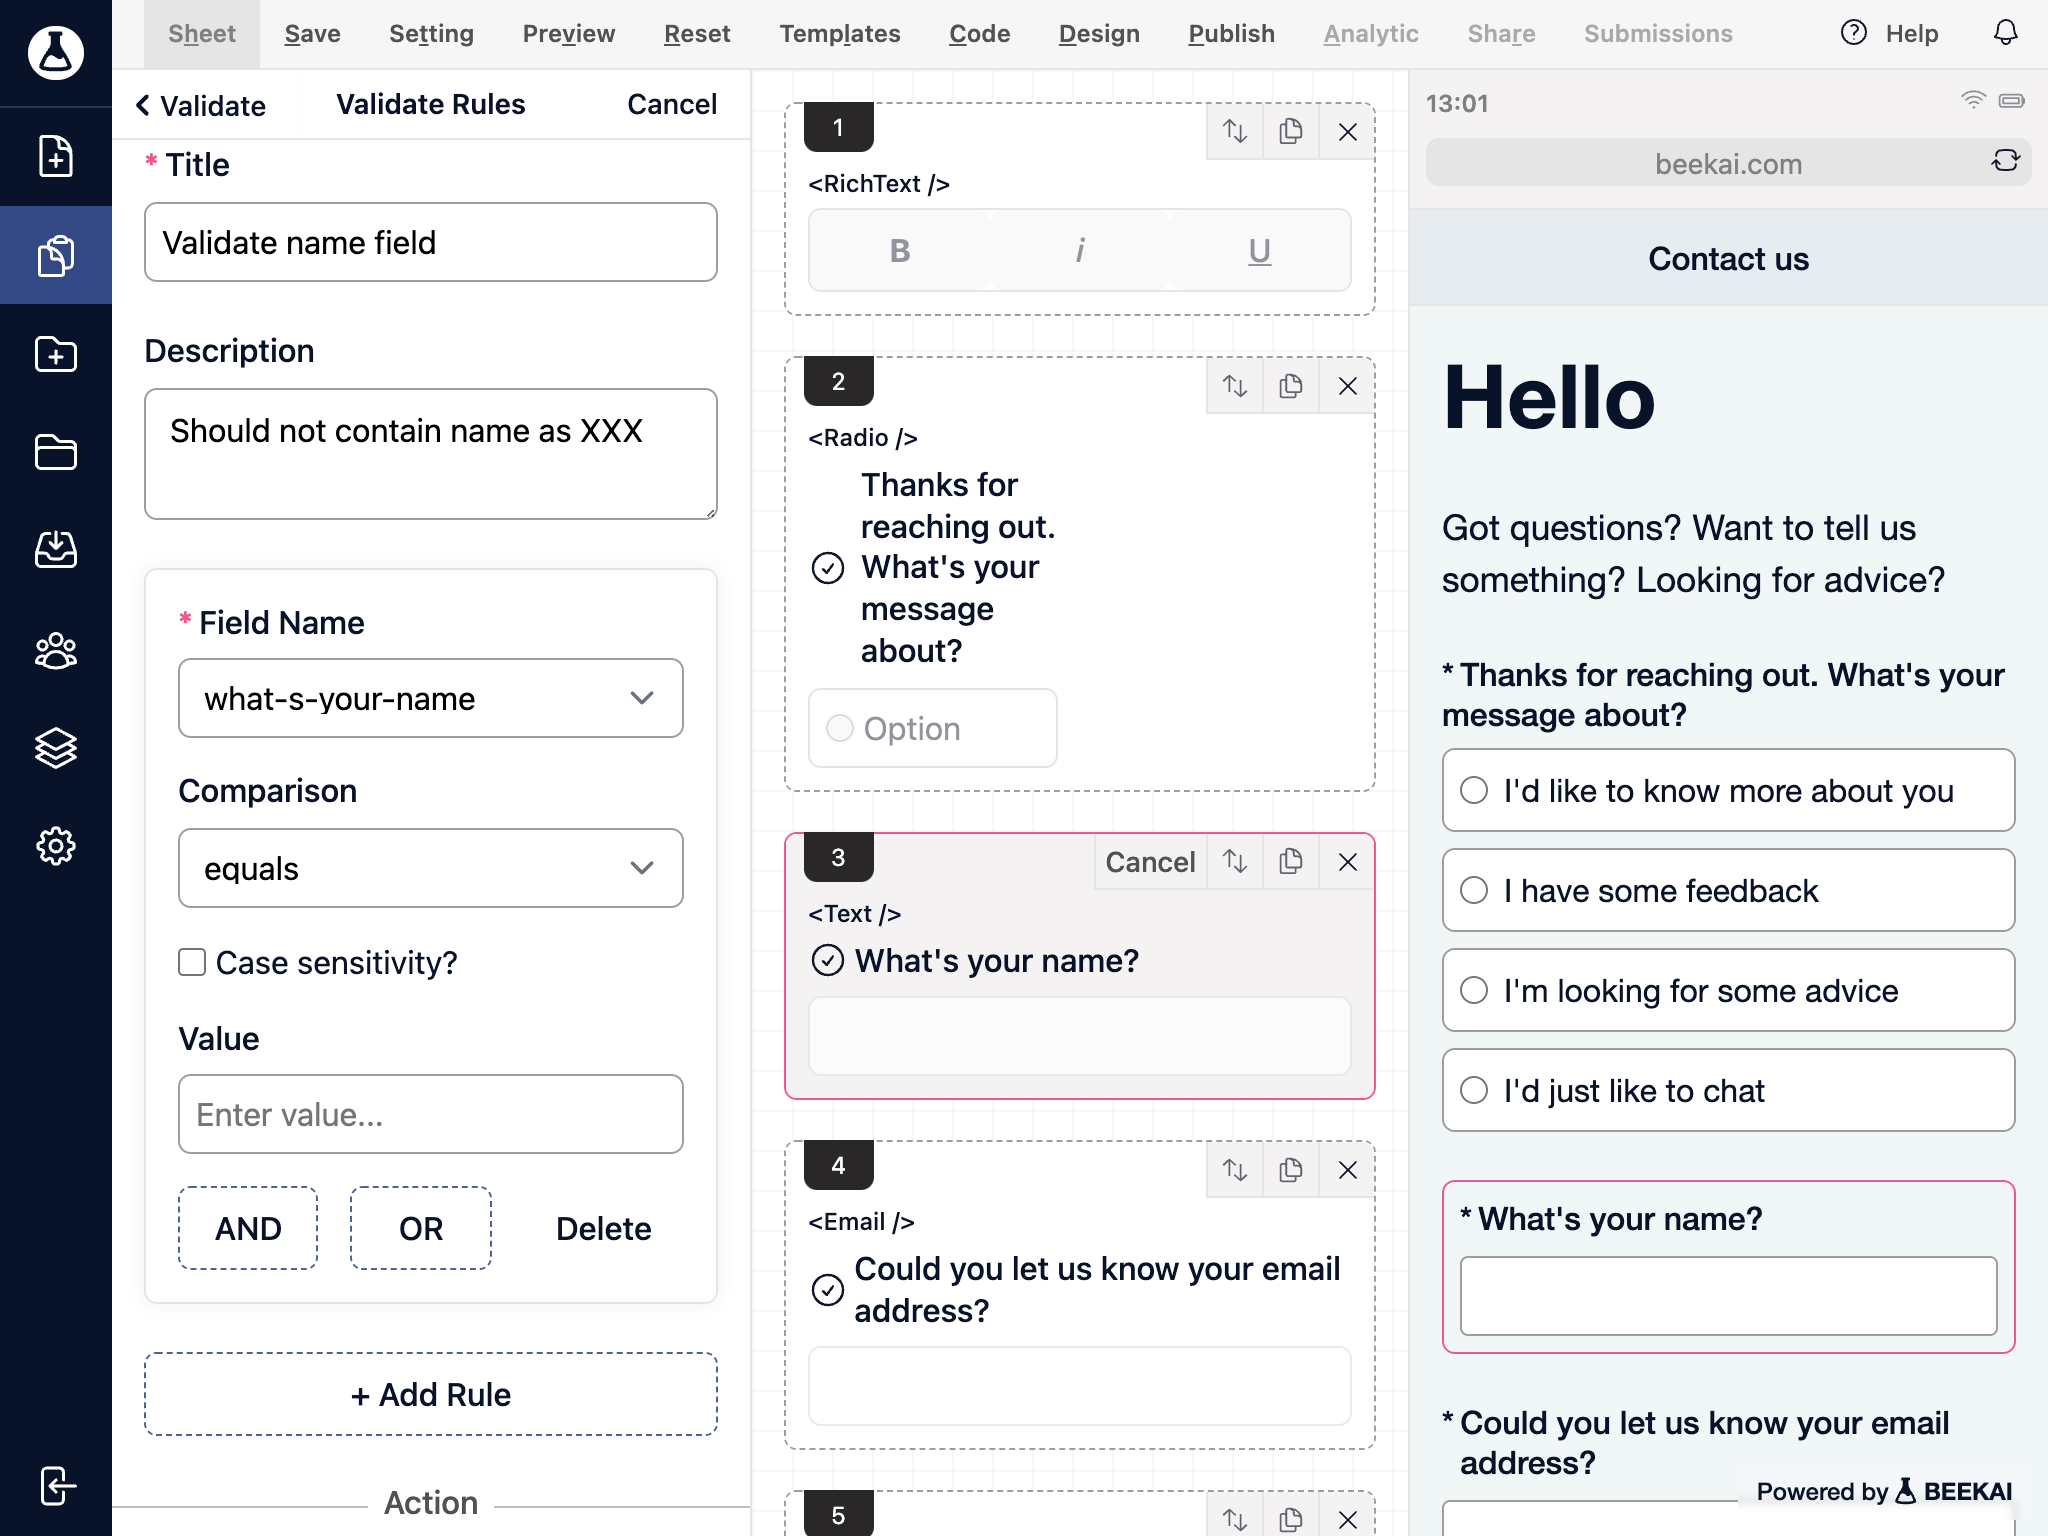
Task: Click the reorder arrows on block 5
Action: pyautogui.click(x=1235, y=1518)
